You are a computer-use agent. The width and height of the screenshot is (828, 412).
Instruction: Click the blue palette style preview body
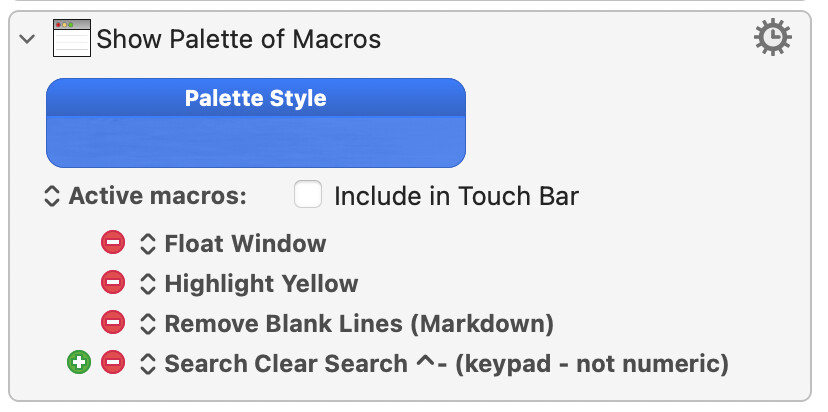point(255,141)
